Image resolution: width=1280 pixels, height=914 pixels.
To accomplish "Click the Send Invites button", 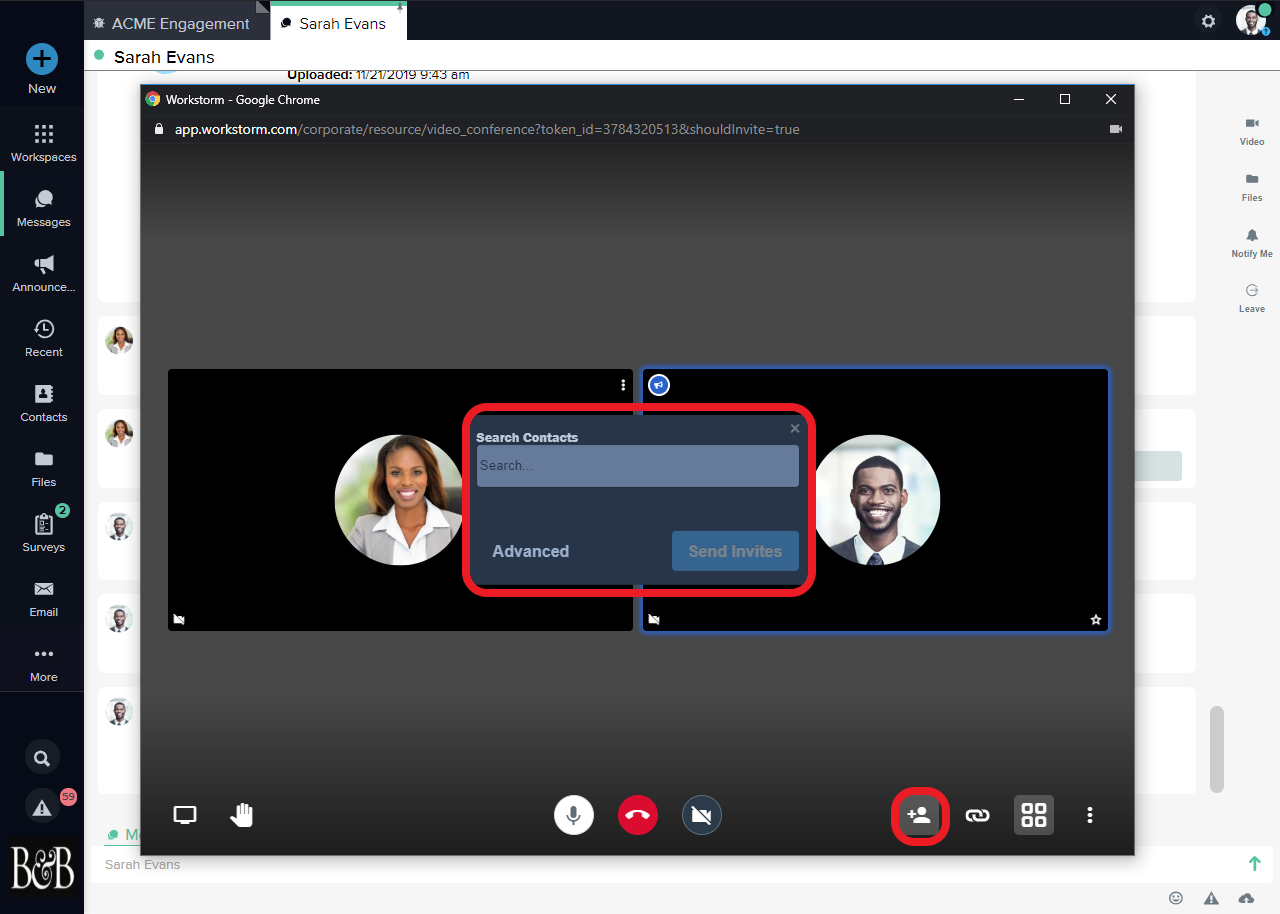I will (x=735, y=551).
